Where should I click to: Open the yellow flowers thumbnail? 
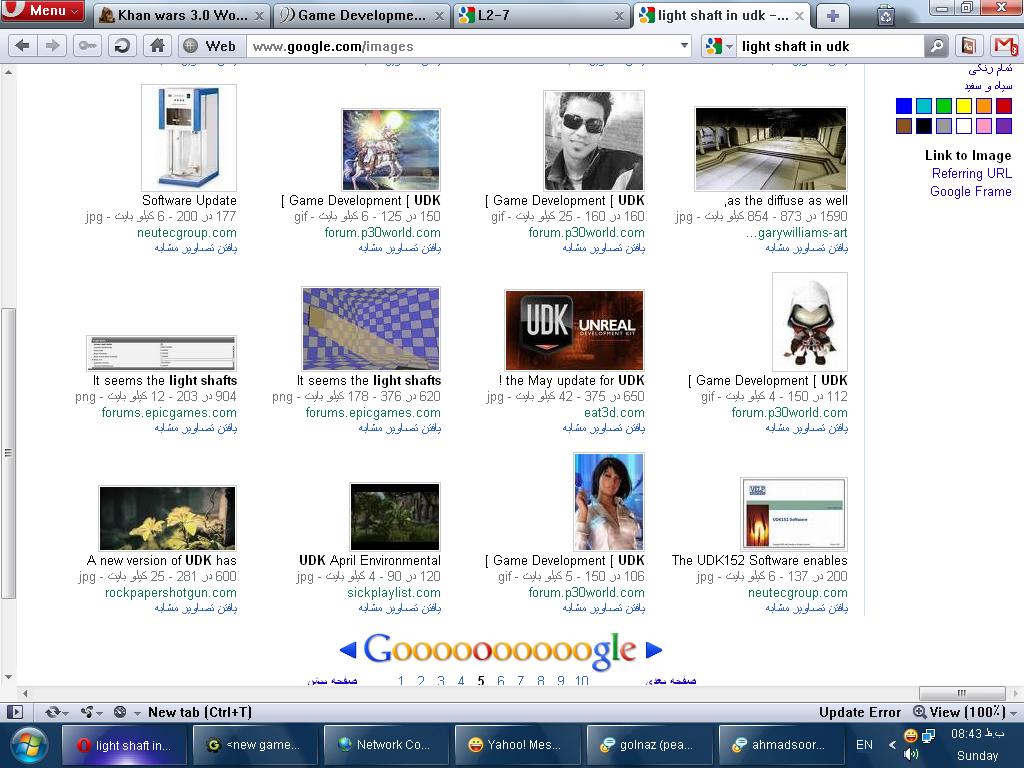point(167,519)
